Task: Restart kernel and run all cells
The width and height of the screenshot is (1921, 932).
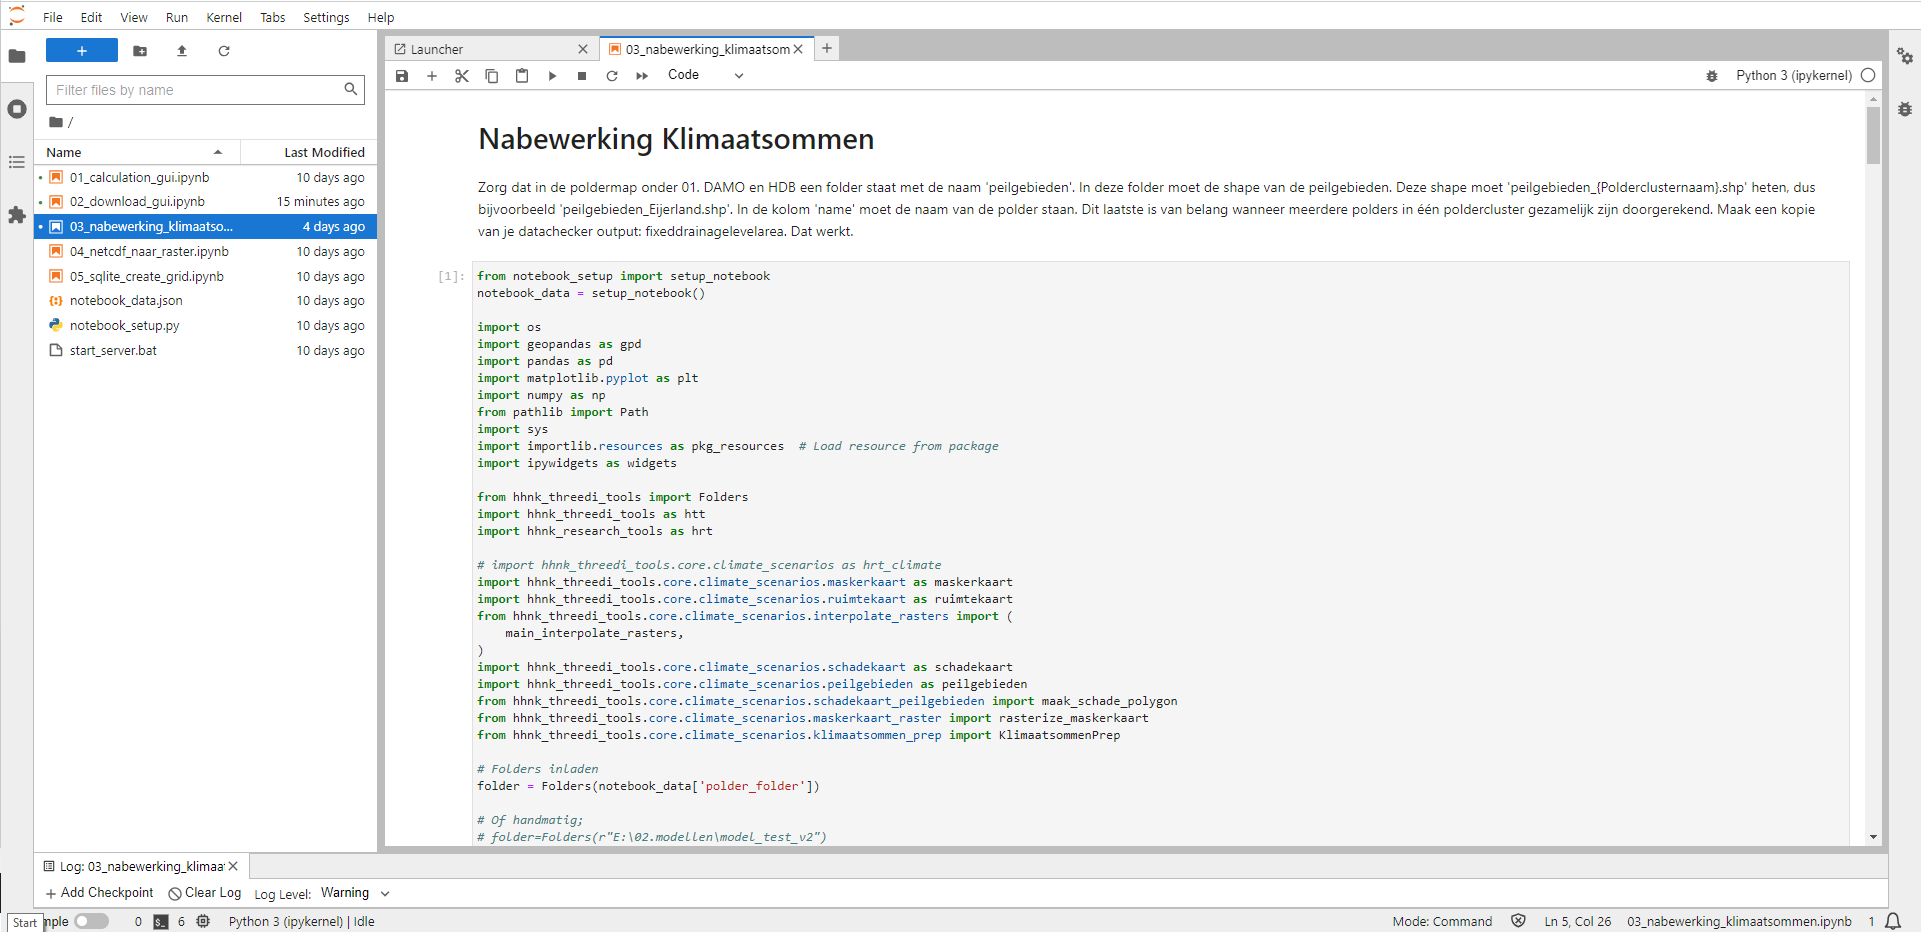Action: coord(642,76)
